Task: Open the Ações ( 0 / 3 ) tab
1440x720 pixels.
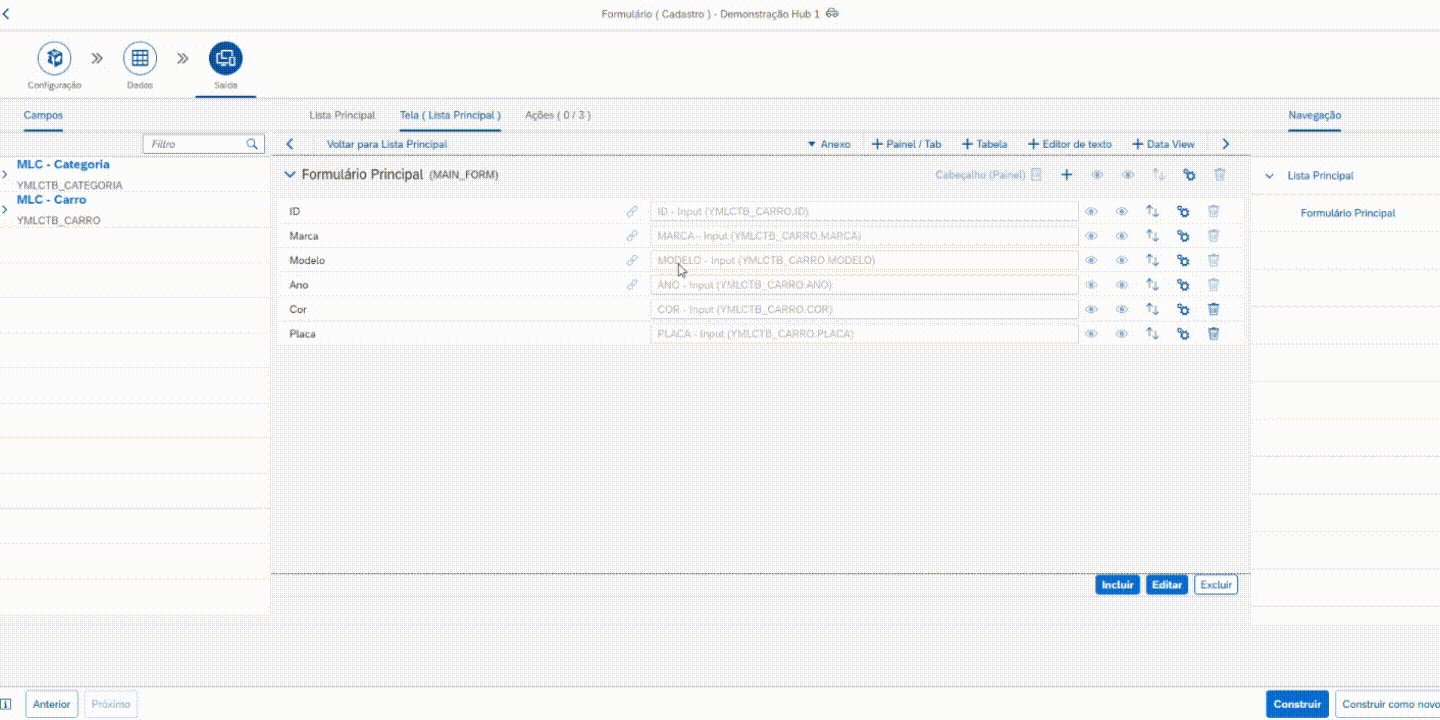Action: tap(557, 115)
